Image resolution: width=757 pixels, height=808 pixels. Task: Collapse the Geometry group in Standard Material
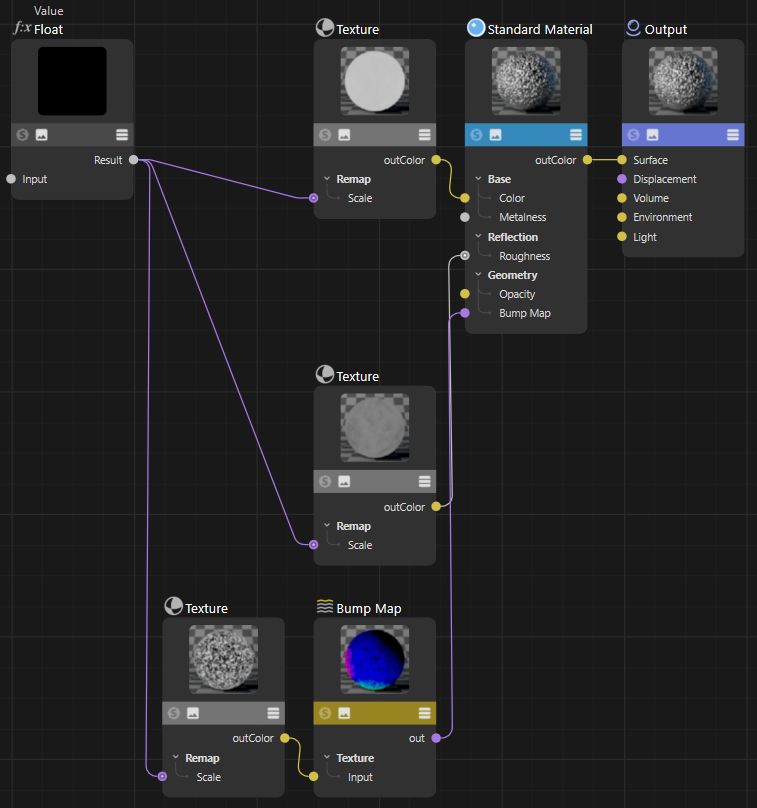(478, 275)
